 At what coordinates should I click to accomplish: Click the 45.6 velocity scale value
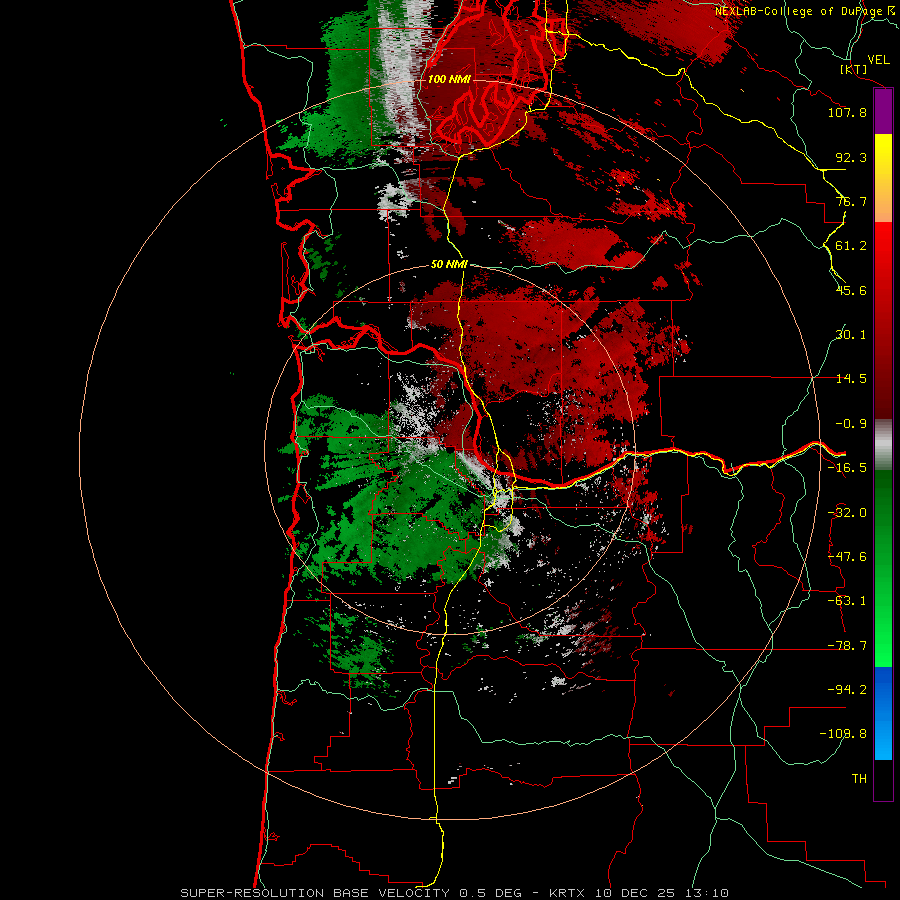(851, 290)
